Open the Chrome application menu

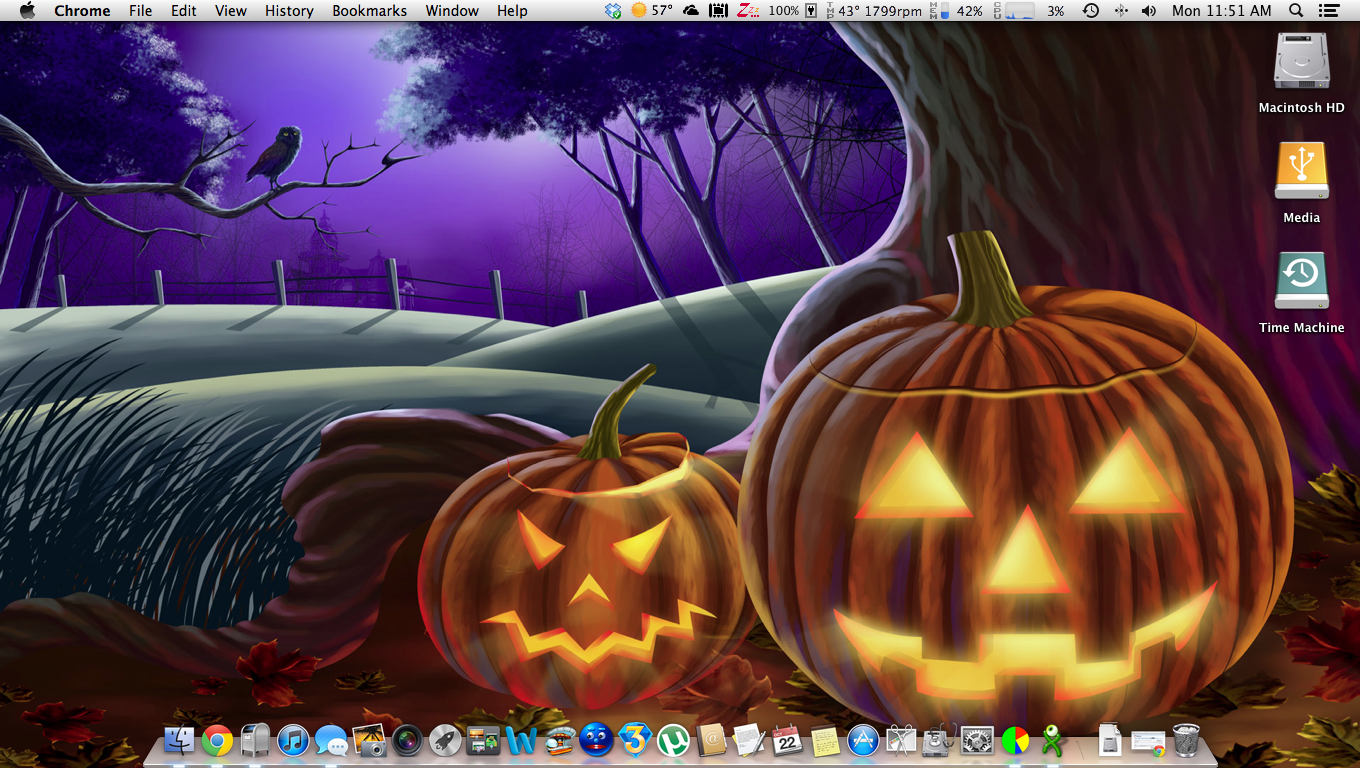(82, 11)
